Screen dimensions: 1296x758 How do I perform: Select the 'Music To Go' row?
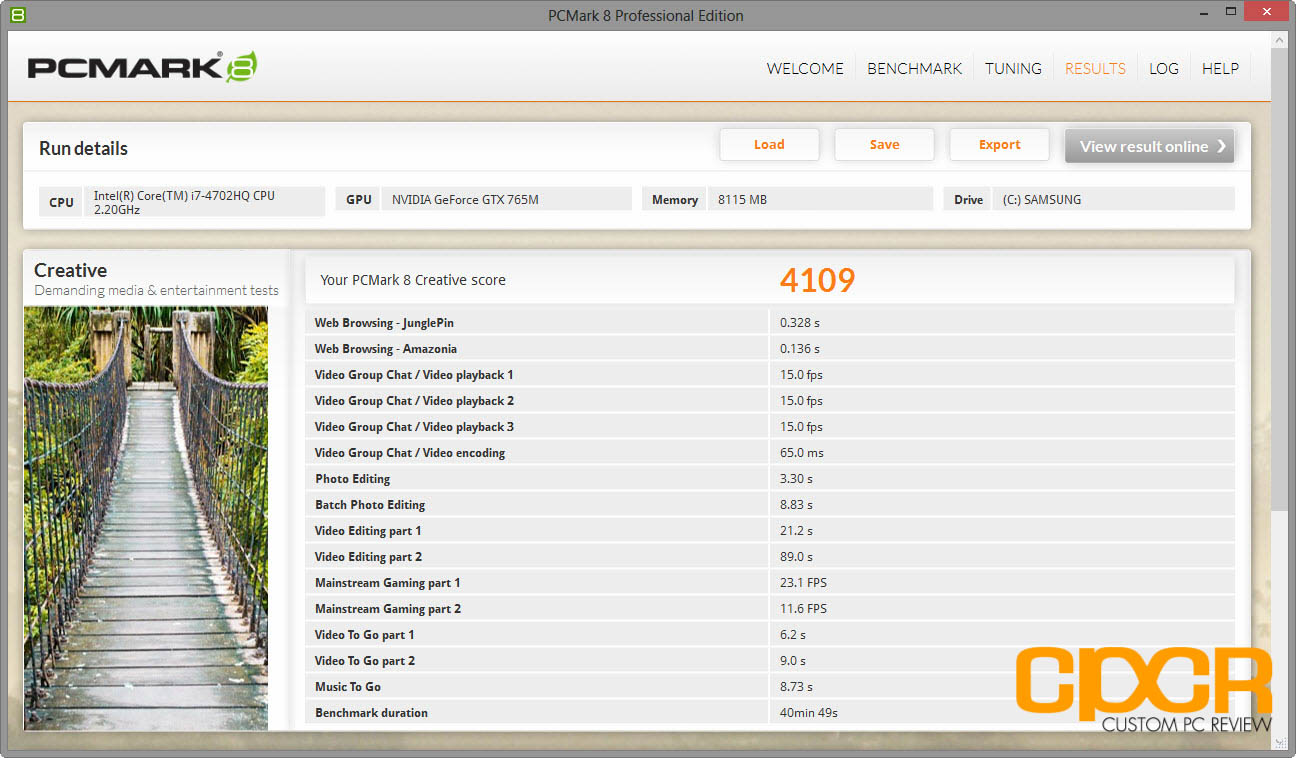pos(770,687)
